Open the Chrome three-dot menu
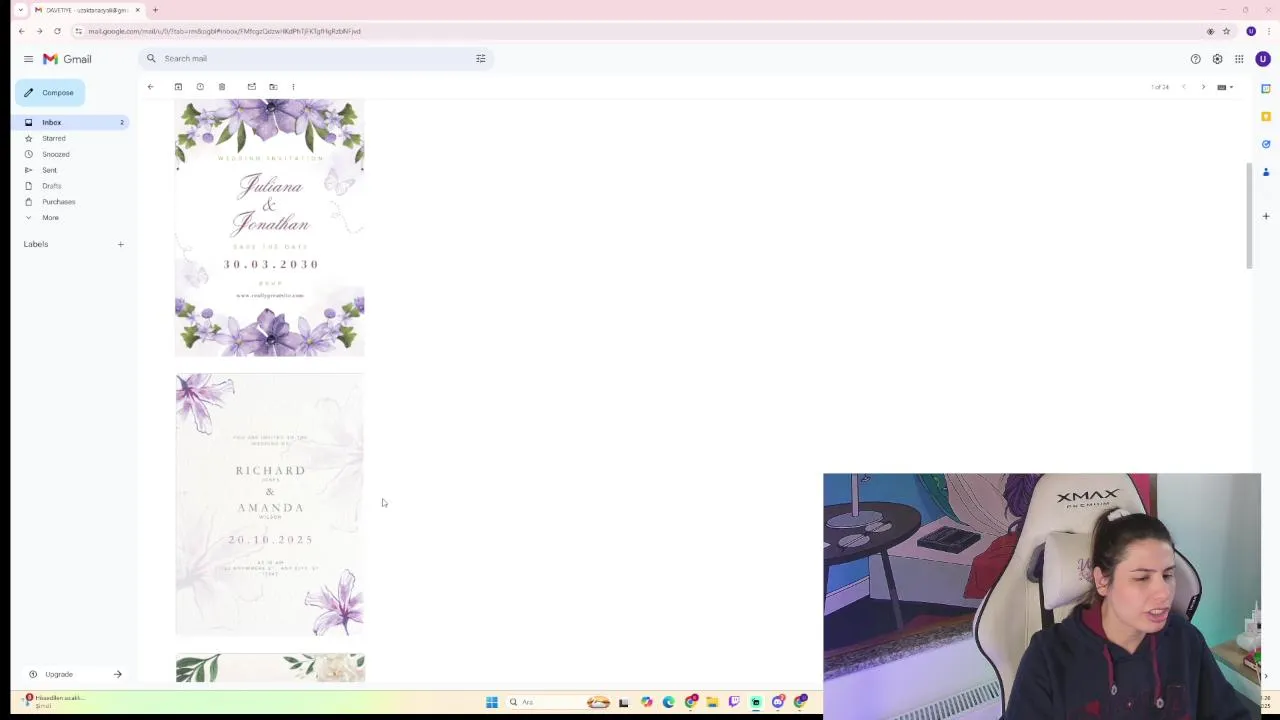Screen dimensions: 1280x720 1268,31
